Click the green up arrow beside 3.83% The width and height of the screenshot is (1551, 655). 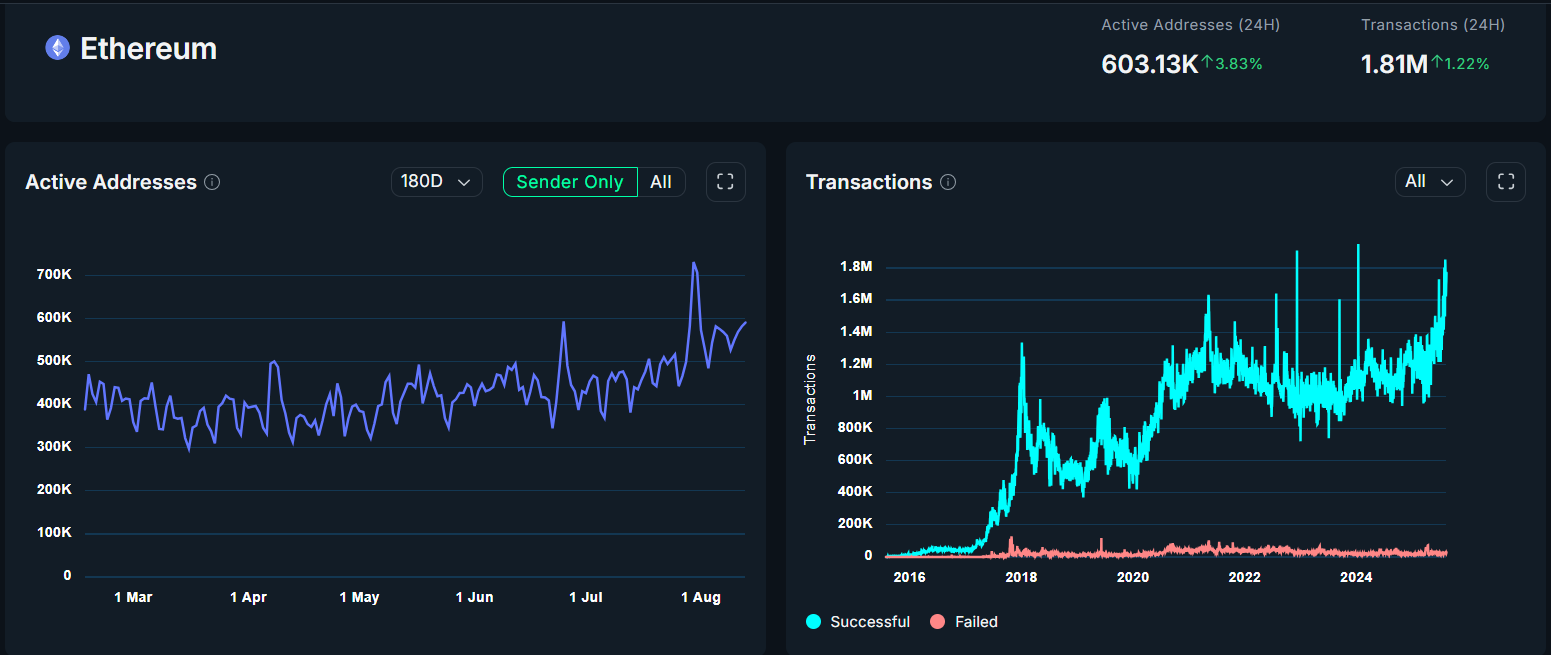click(x=1207, y=63)
